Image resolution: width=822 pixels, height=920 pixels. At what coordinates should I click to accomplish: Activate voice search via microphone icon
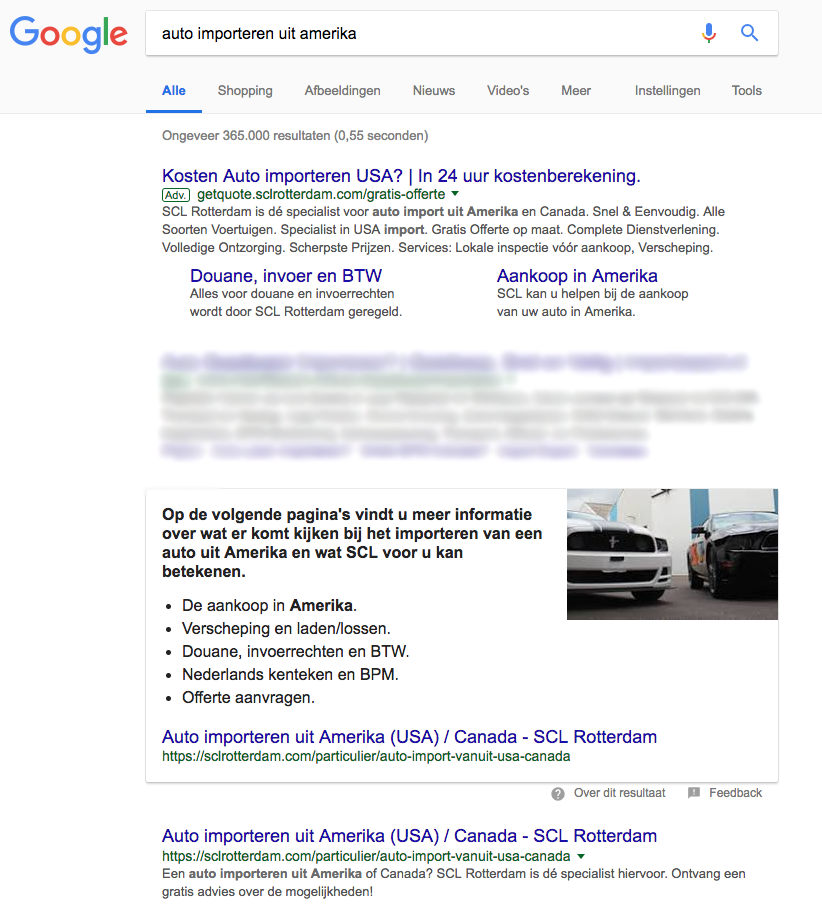click(709, 33)
